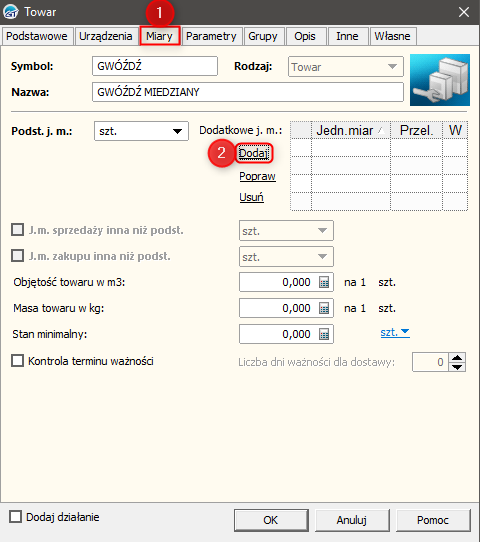Open the Rodzaj dropdown

[x=346, y=67]
